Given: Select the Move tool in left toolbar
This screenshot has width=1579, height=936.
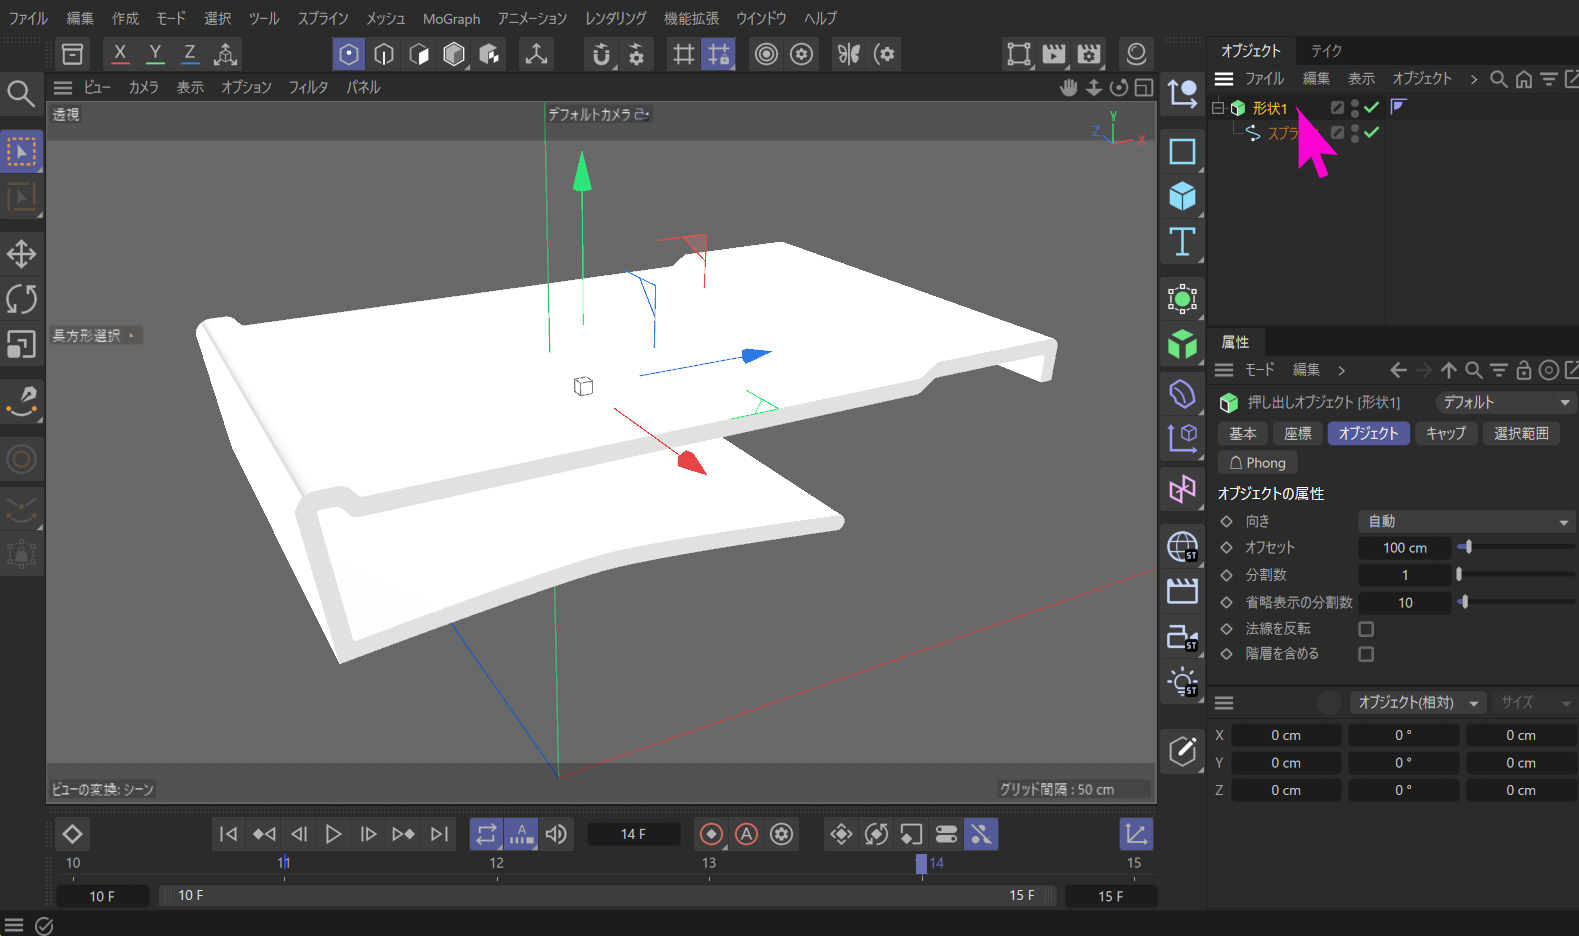Looking at the screenshot, I should (x=21, y=254).
